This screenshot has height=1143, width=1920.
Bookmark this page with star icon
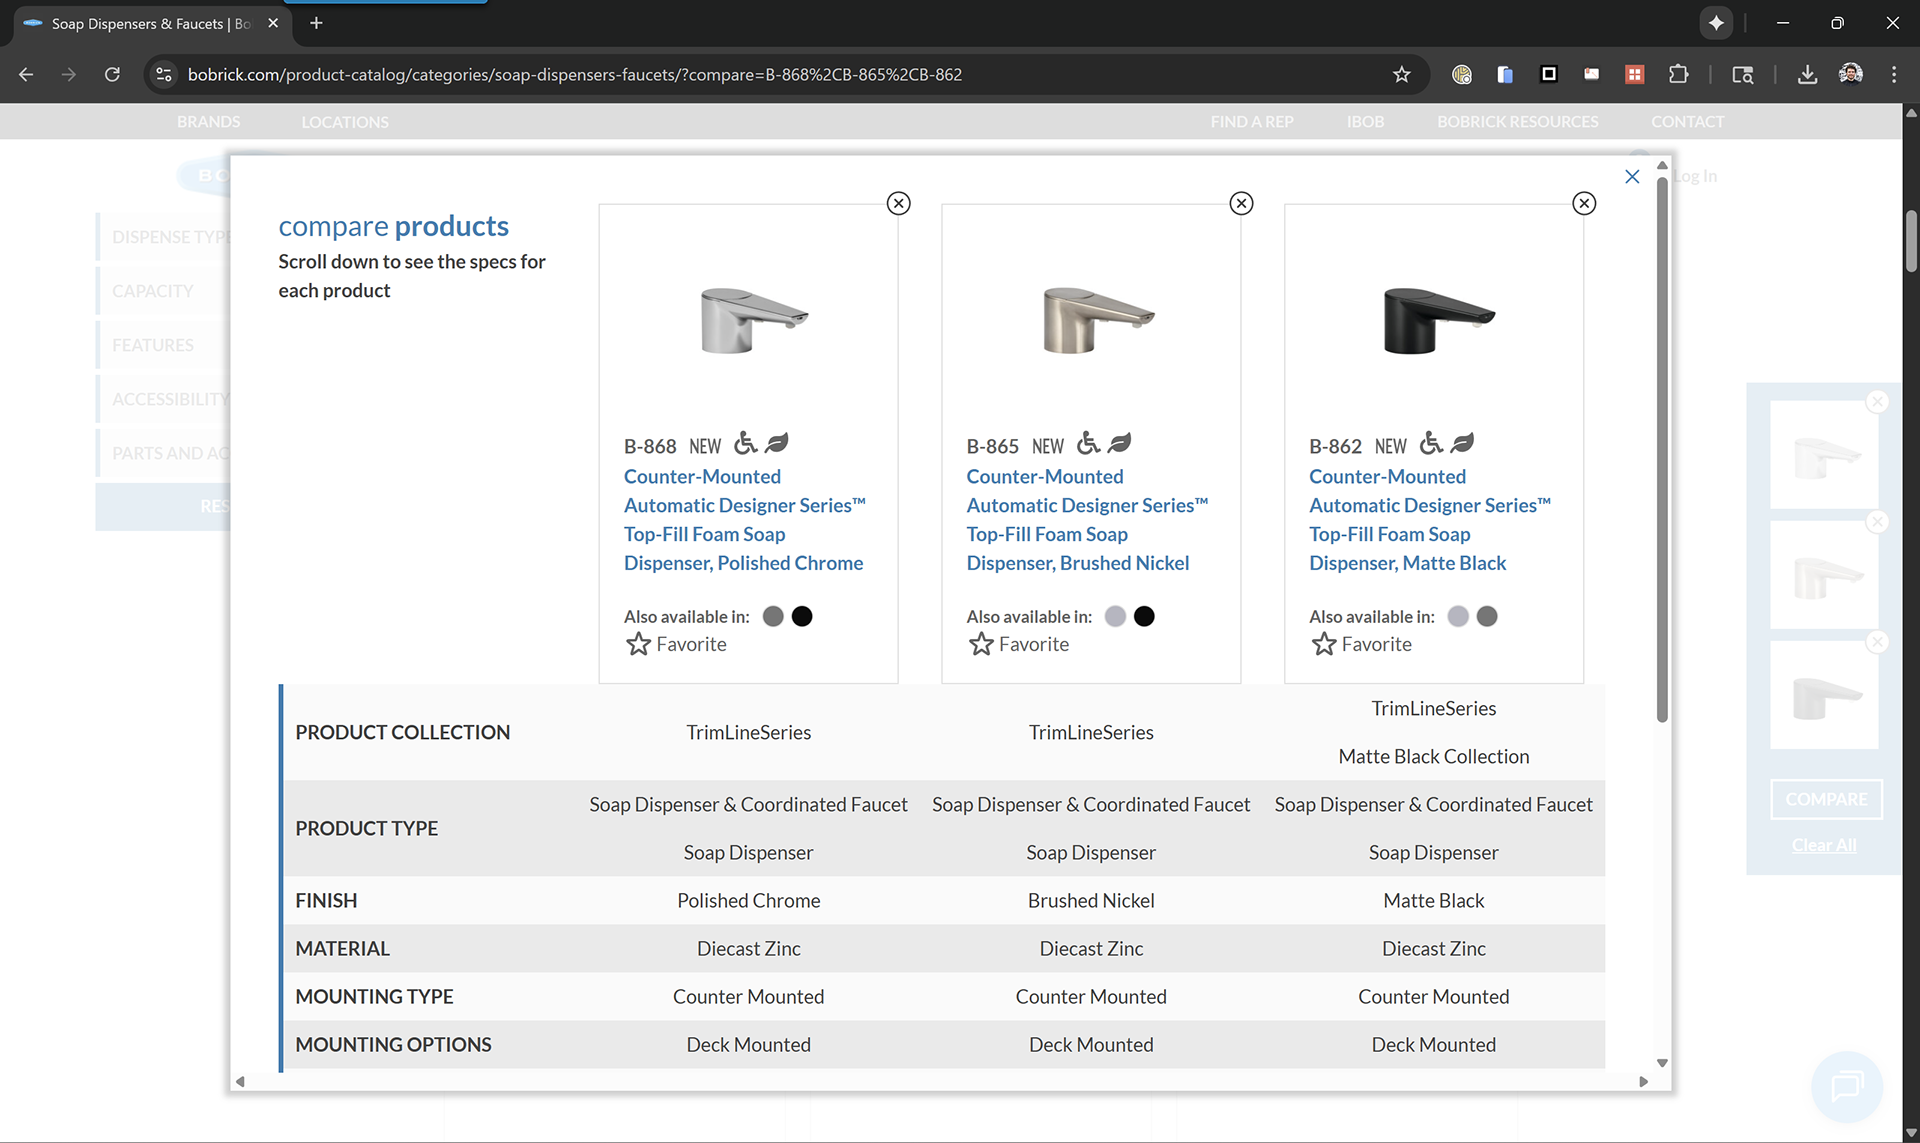[1401, 75]
